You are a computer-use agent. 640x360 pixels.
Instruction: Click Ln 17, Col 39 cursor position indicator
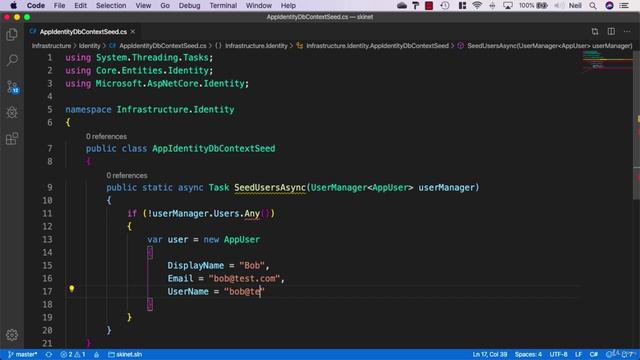[x=490, y=354]
